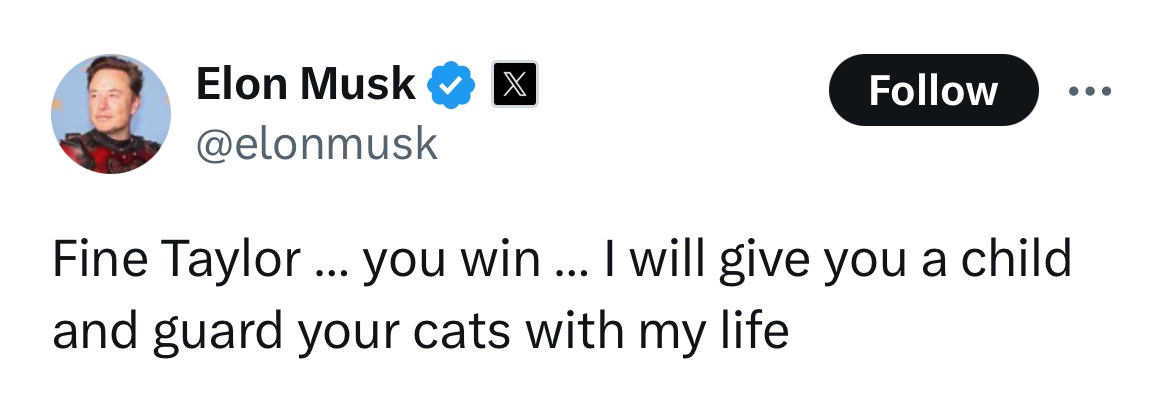Open the three-dot more options menu

[x=1089, y=91]
